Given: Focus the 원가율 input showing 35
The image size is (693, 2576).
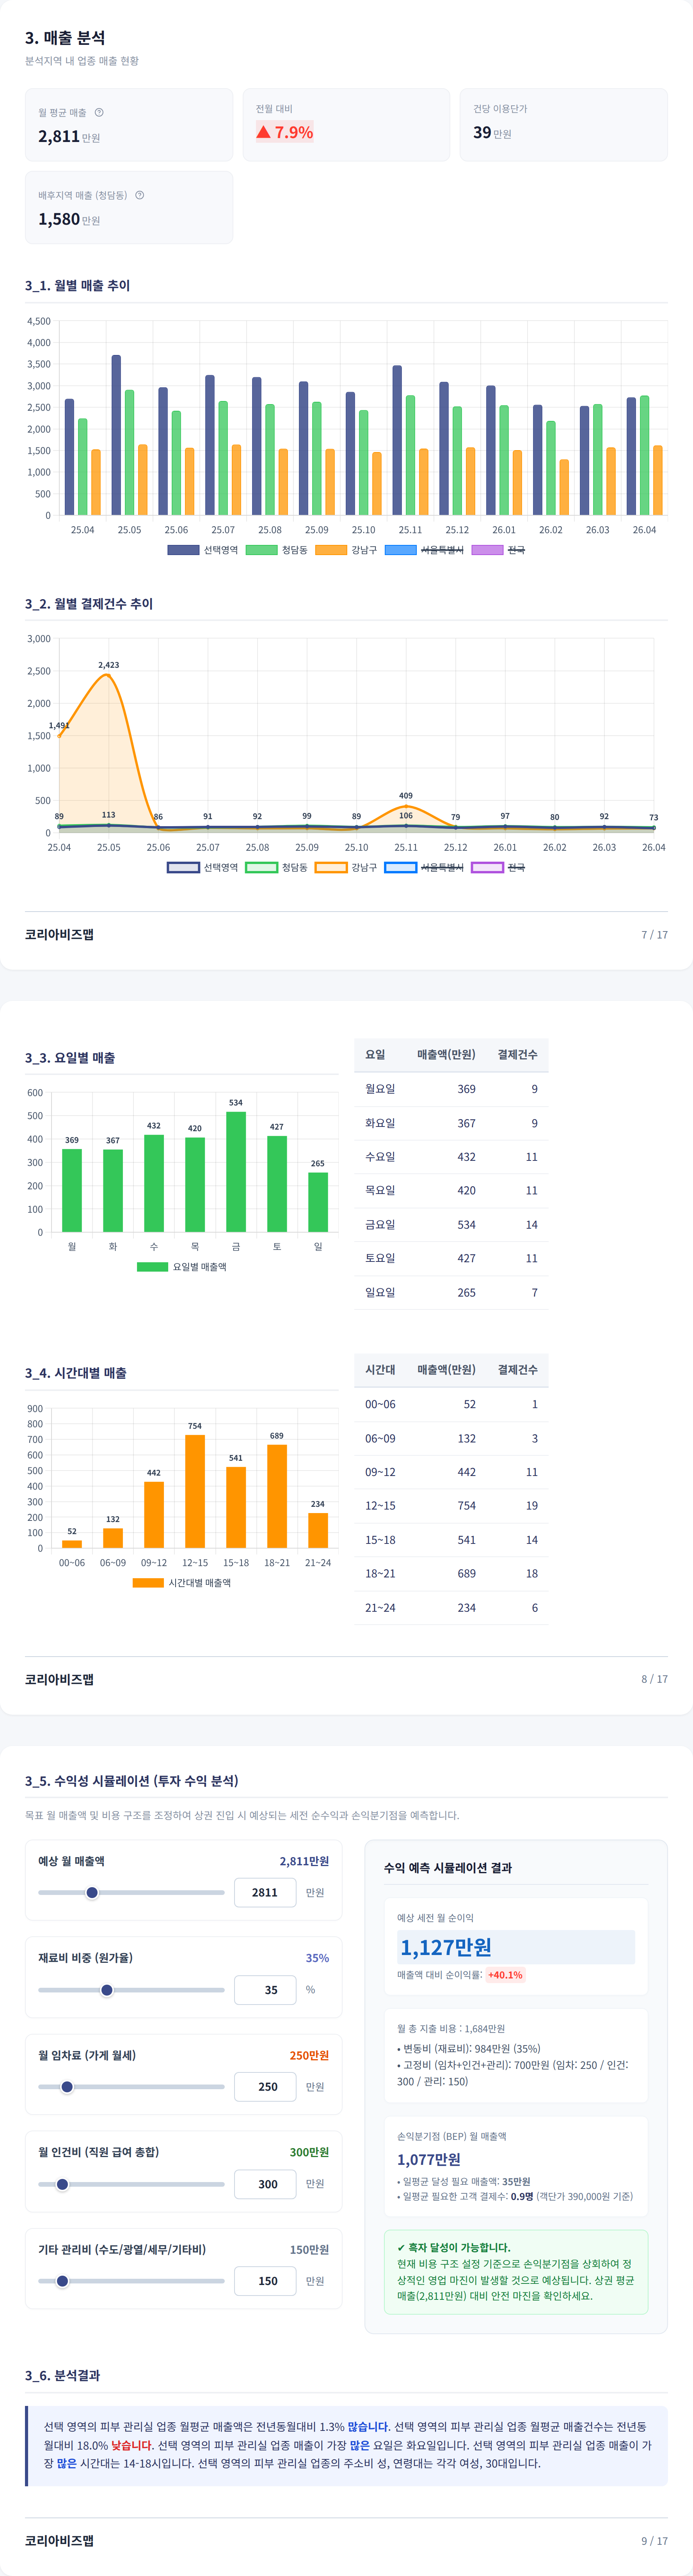Looking at the screenshot, I should 265,1990.
